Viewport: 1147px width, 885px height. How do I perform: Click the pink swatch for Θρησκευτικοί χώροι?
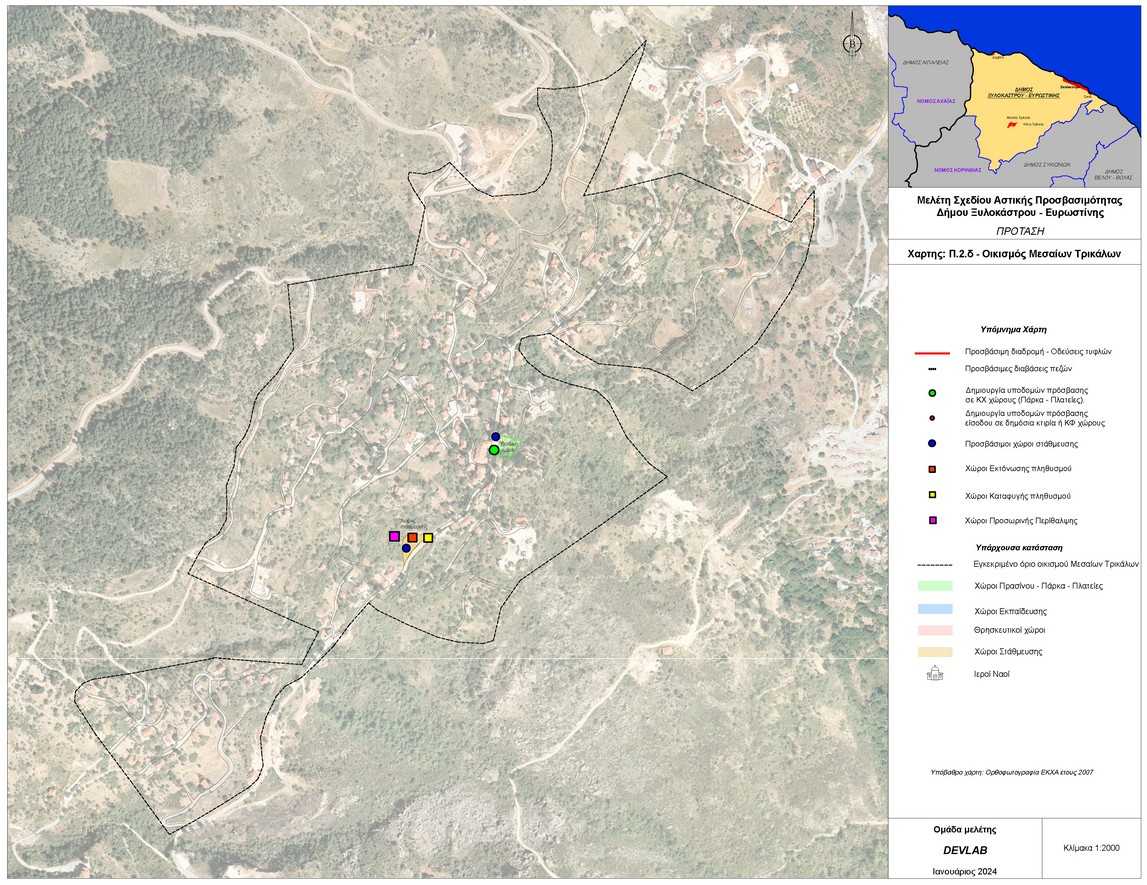tap(934, 630)
